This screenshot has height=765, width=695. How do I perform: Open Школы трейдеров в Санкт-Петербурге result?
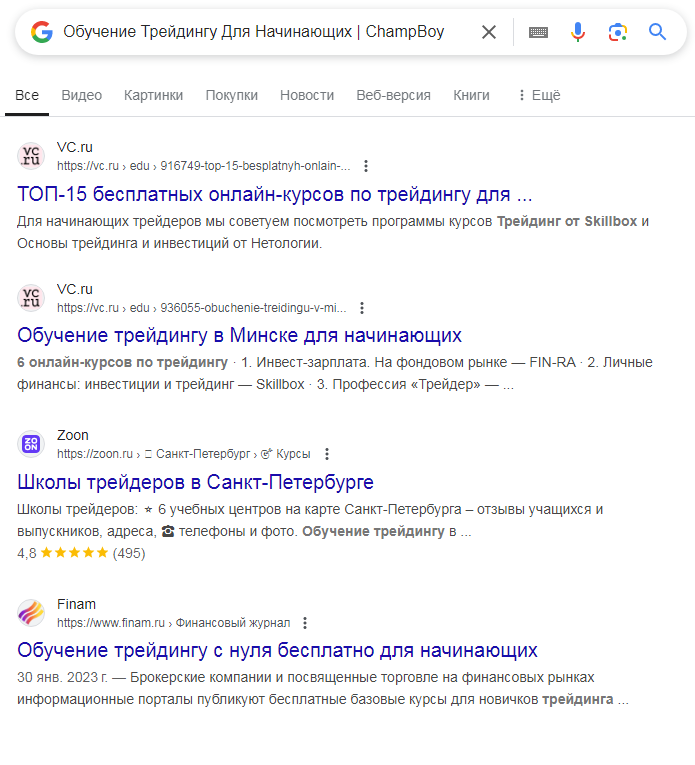(196, 482)
